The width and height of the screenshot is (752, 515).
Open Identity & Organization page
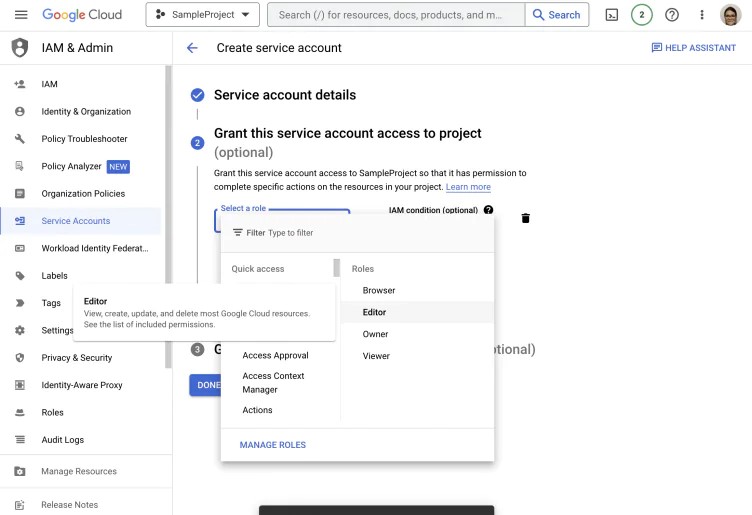tap(86, 112)
